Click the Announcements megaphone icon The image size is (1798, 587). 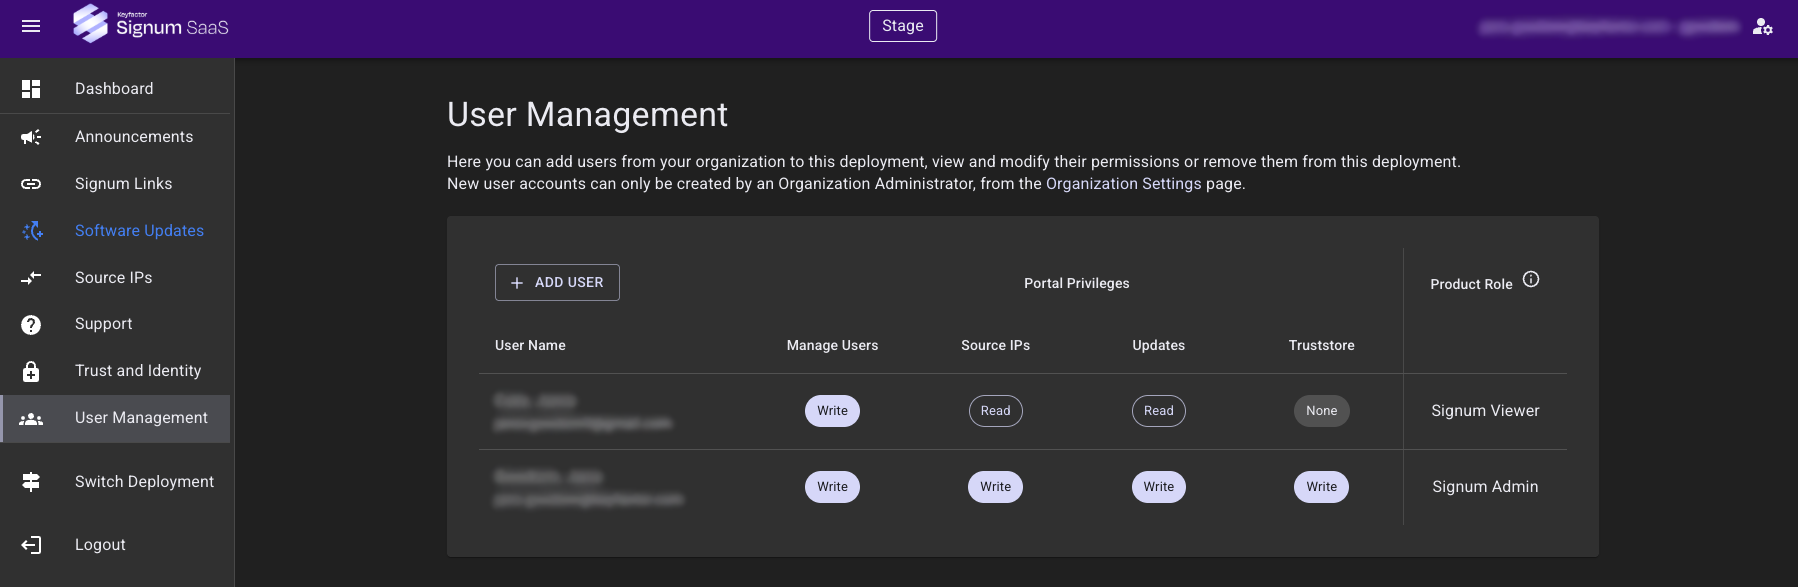pyautogui.click(x=31, y=137)
